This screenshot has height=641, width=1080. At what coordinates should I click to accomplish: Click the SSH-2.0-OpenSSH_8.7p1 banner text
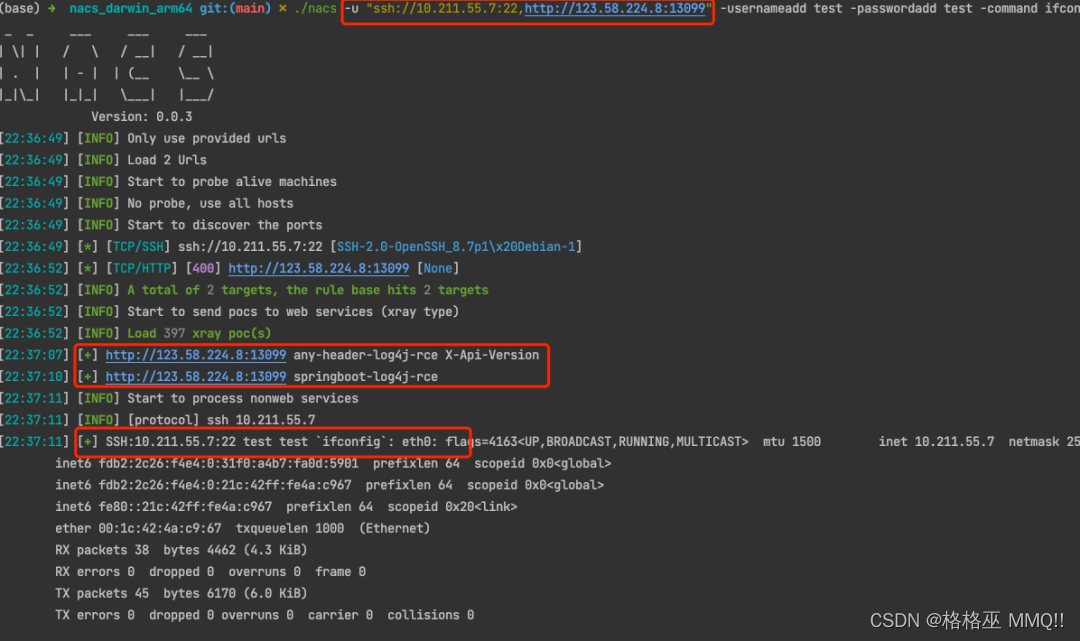(456, 247)
